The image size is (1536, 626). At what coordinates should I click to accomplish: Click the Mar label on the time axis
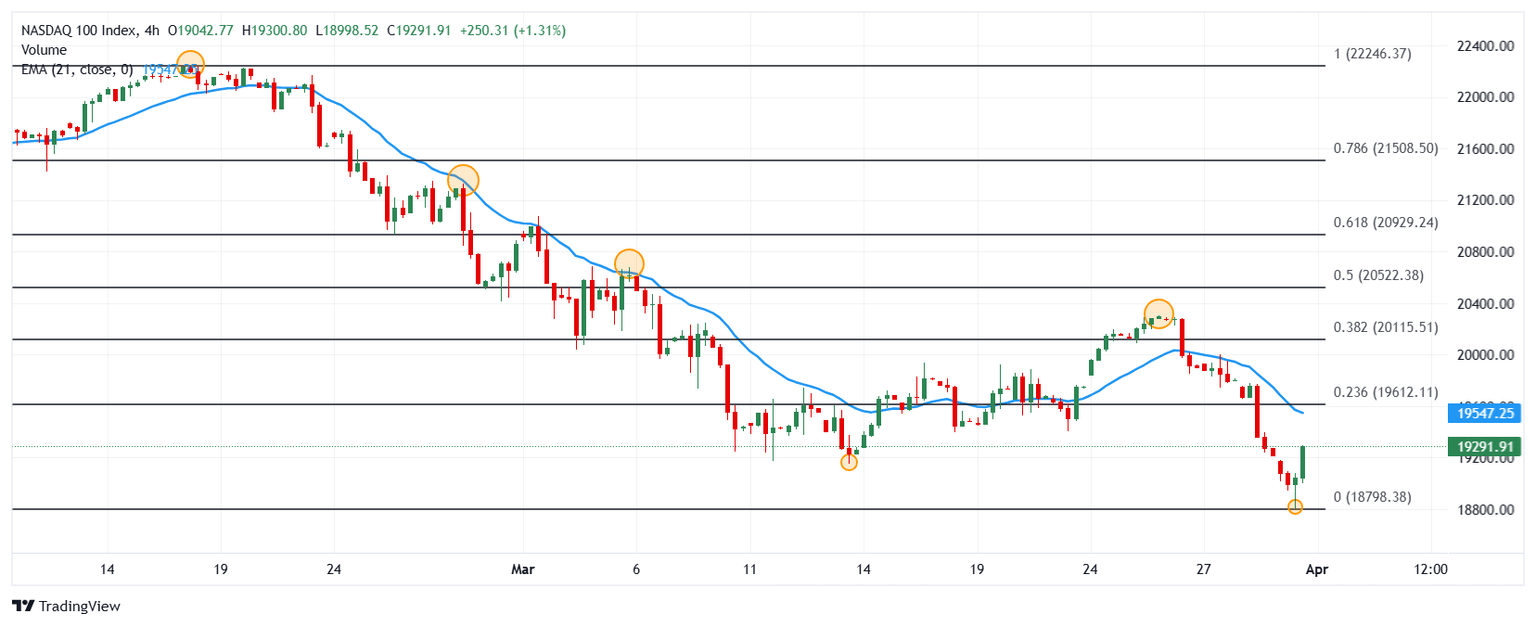tap(522, 570)
